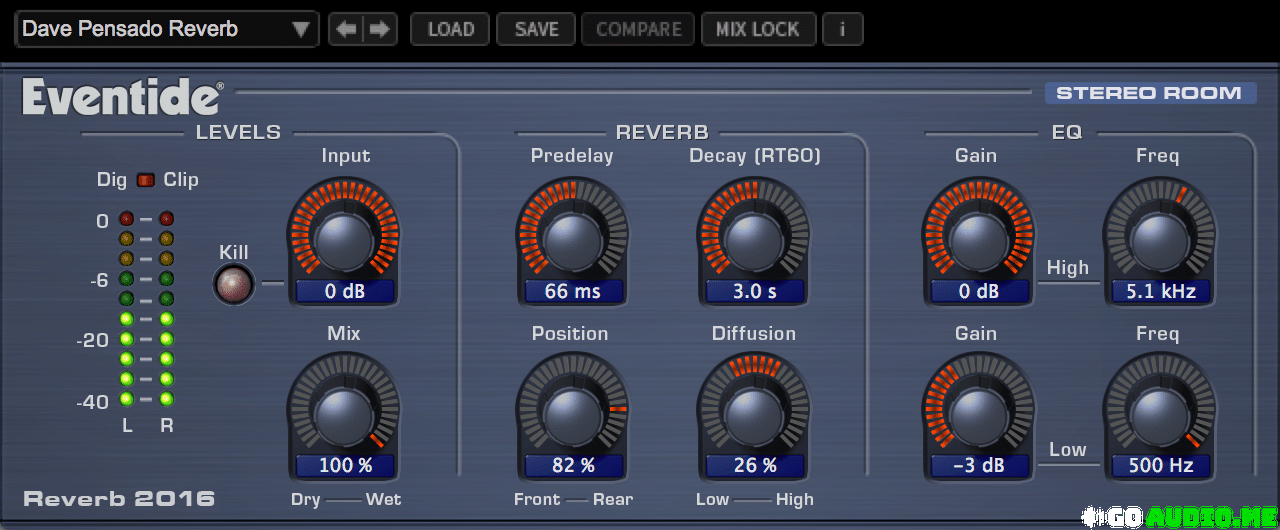This screenshot has width=1280, height=530.
Task: Click the Mix Dry/Wet knob
Action: [344, 413]
